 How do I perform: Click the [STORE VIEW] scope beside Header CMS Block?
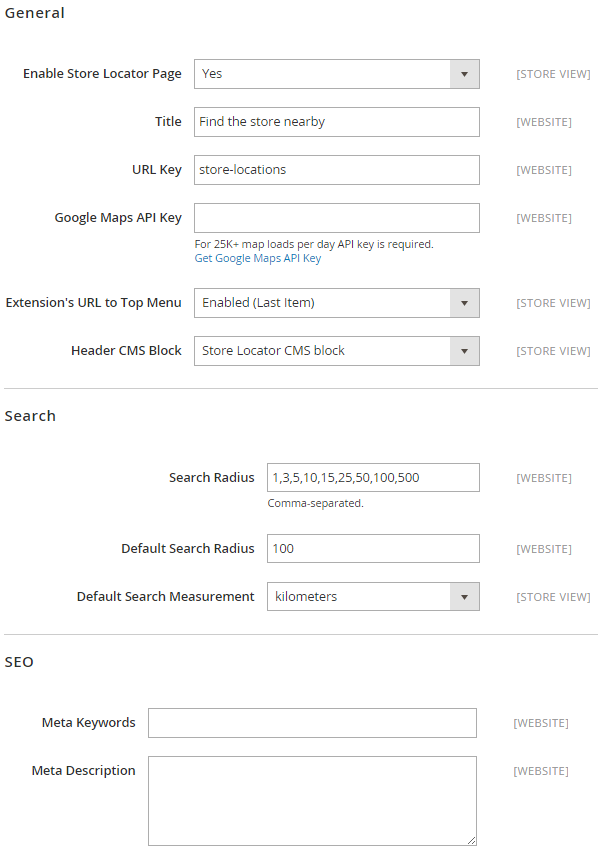click(553, 351)
